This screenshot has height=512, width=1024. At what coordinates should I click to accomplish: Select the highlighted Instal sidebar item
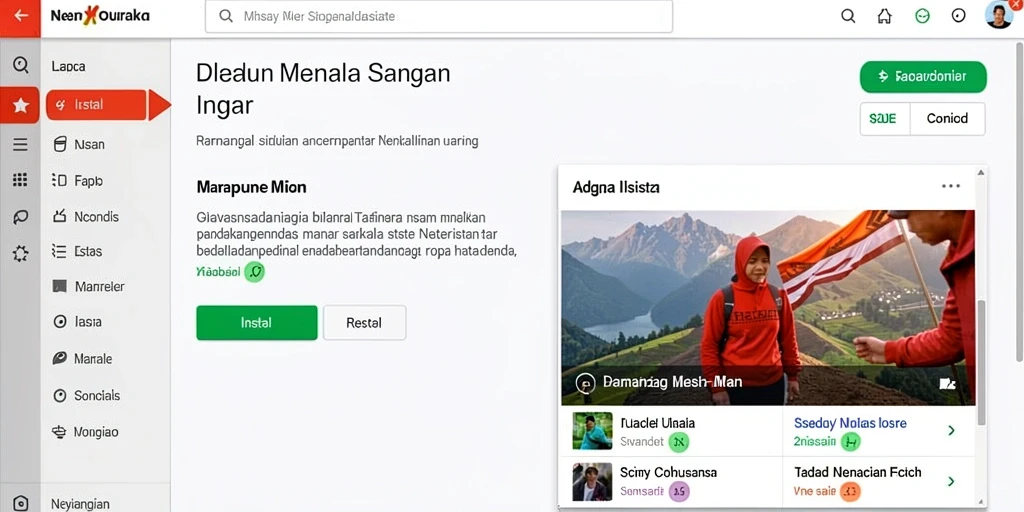96,105
